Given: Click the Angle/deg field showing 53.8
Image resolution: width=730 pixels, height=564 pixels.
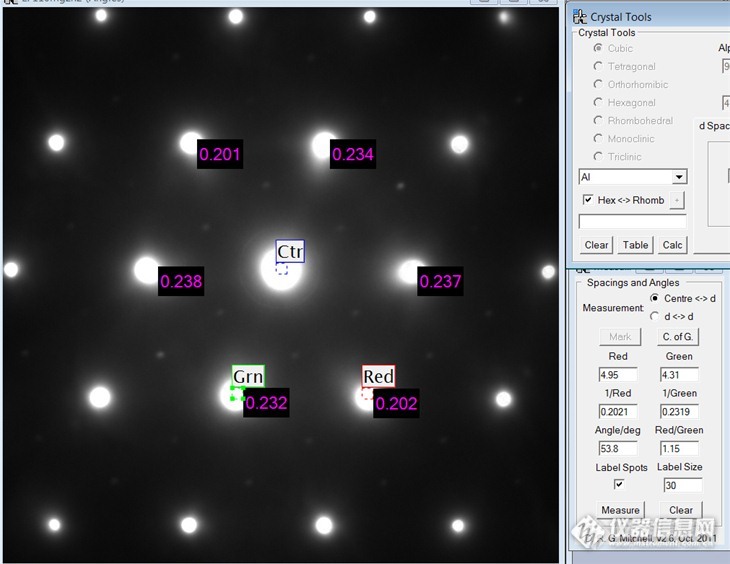Looking at the screenshot, I should coord(618,448).
